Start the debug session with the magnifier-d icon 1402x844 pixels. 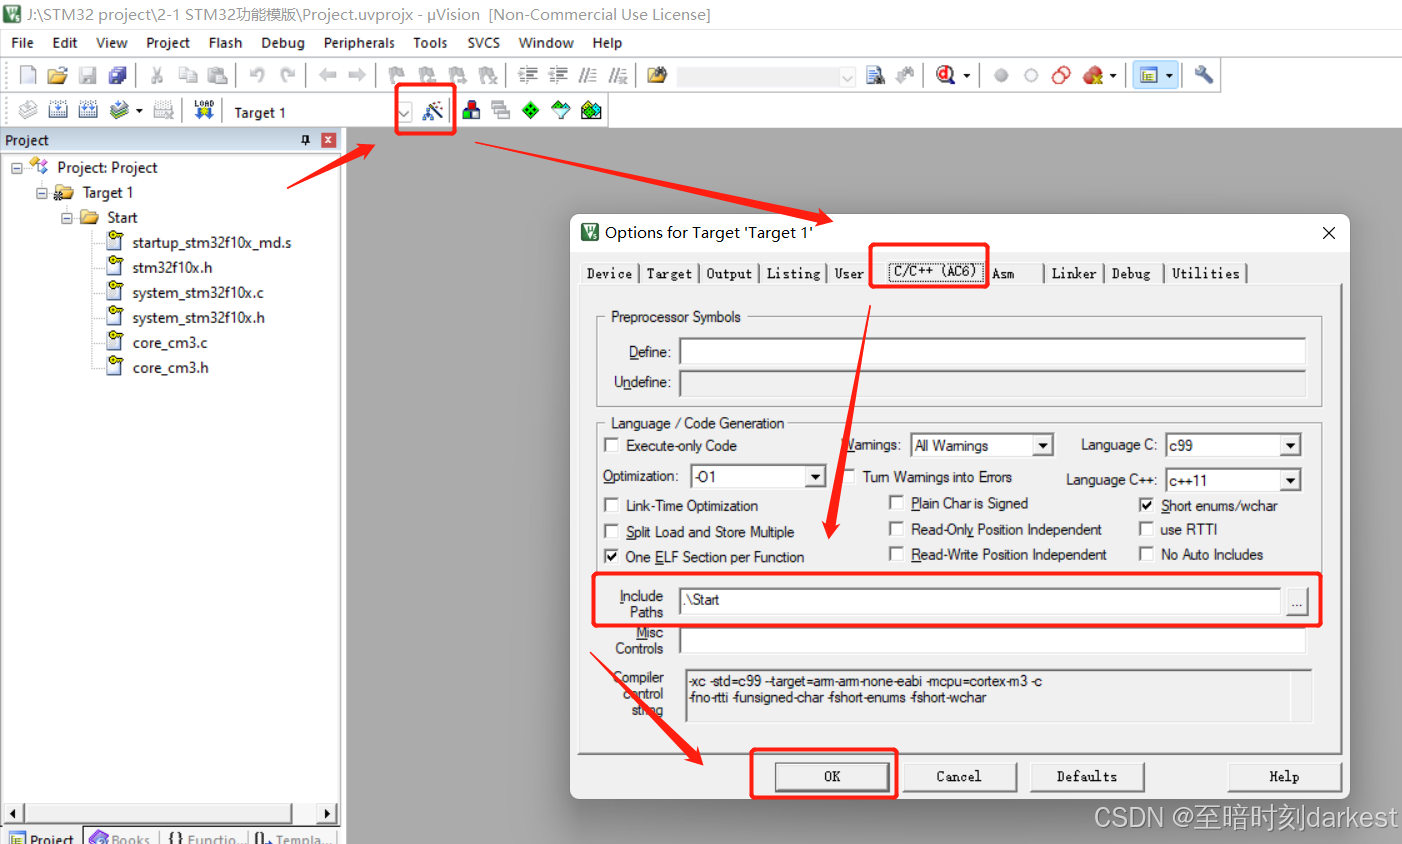coord(945,75)
